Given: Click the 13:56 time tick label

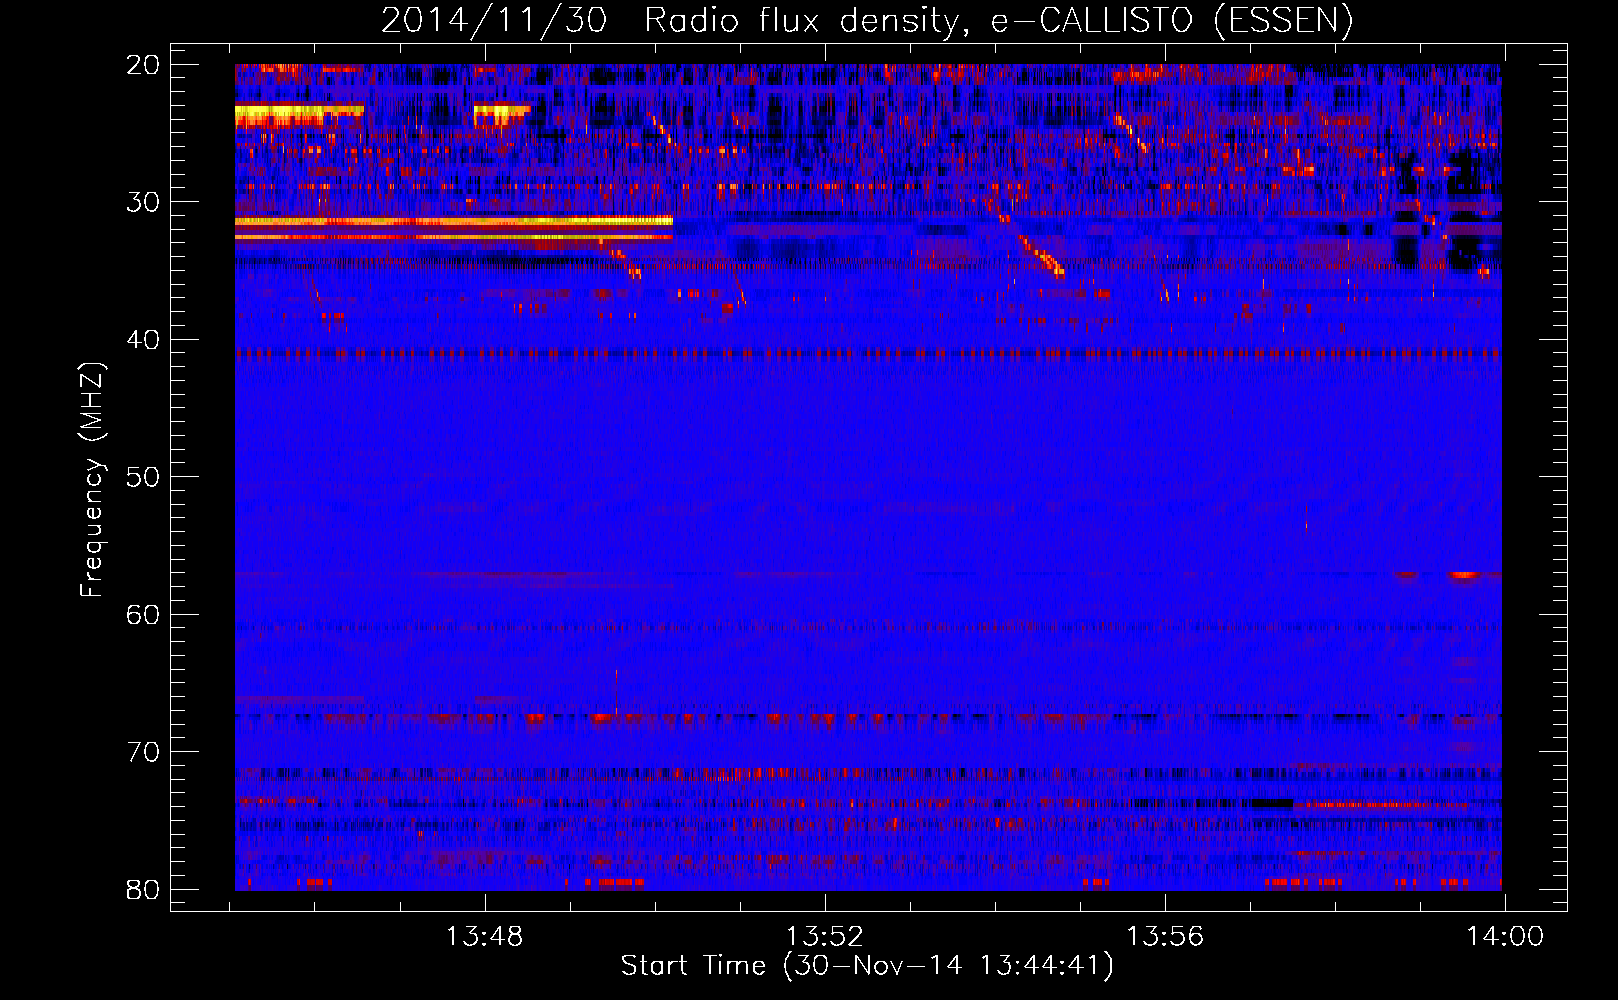Looking at the screenshot, I should tap(1165, 936).
